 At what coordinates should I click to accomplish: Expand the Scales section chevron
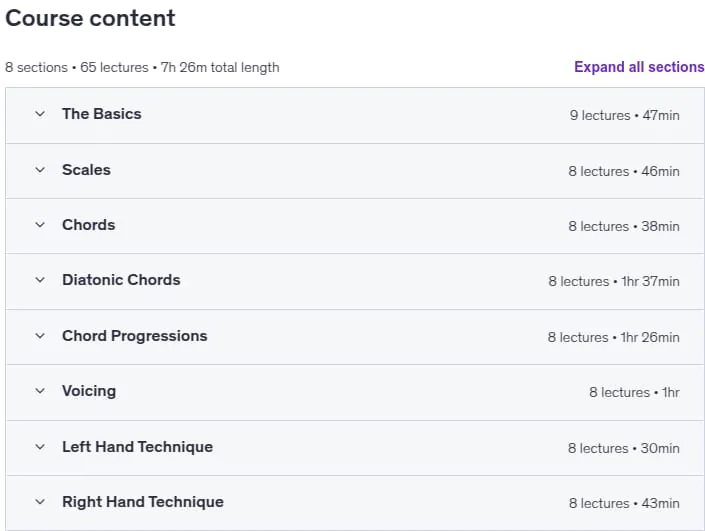point(40,170)
